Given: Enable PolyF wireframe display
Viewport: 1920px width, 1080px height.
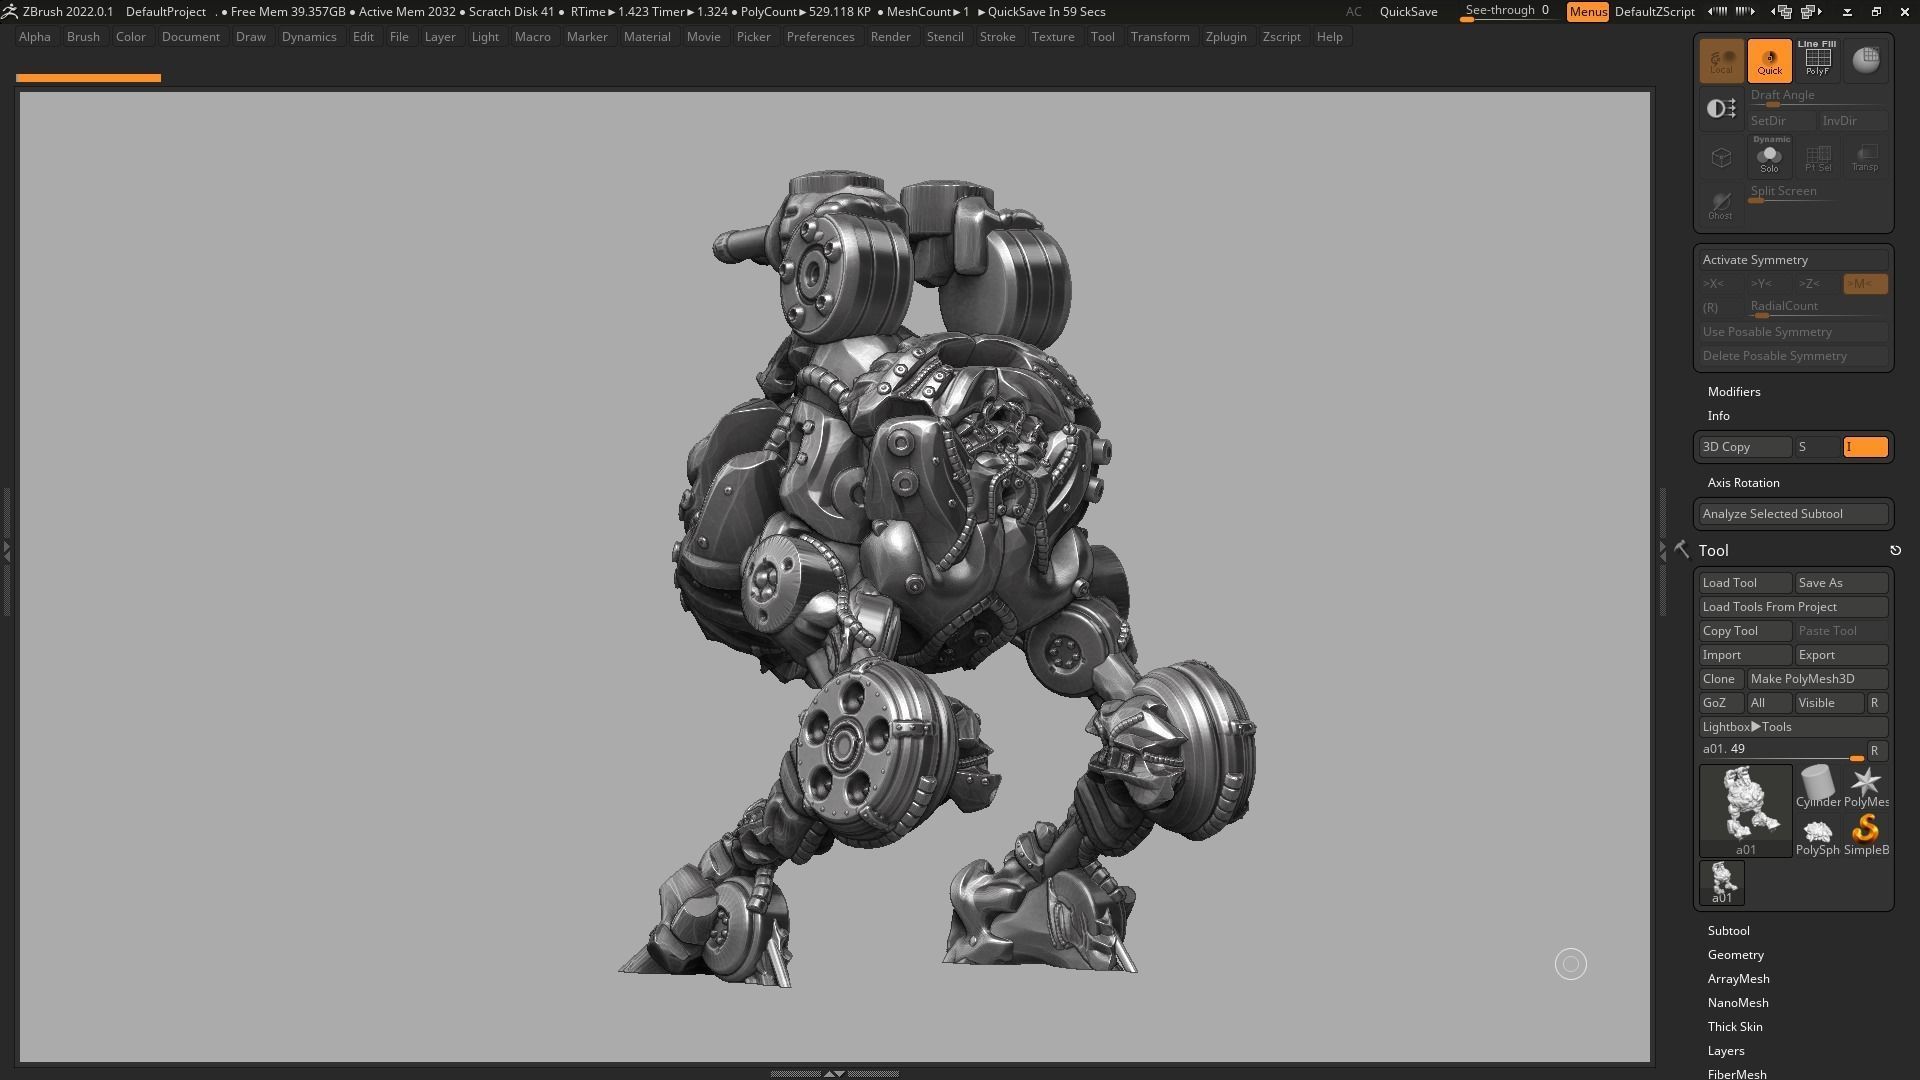Looking at the screenshot, I should (x=1817, y=60).
